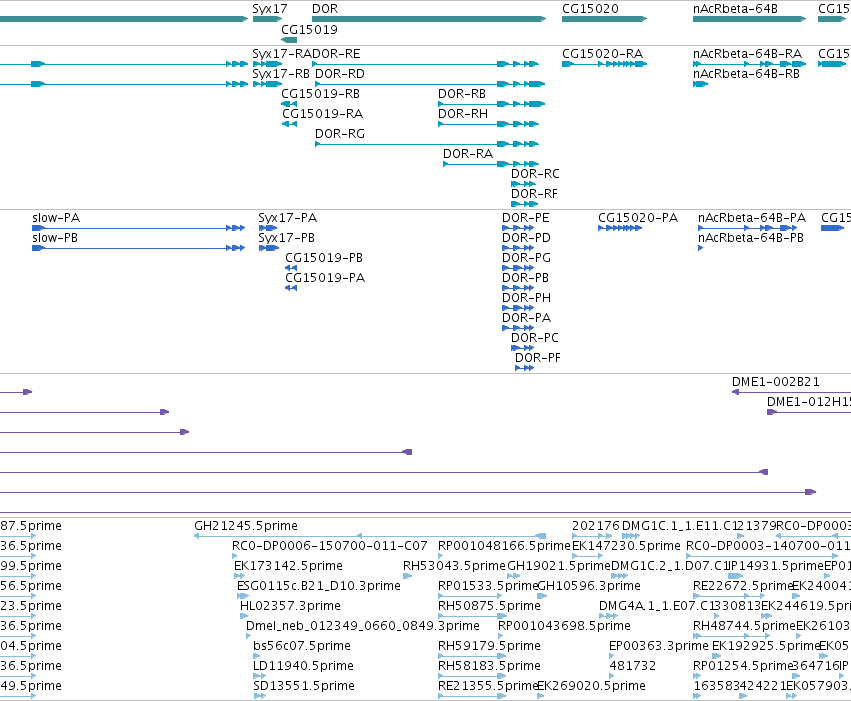Screen dimensions: 851x701
Task: Select transcript label CG15019-RB
Action: (x=320, y=94)
